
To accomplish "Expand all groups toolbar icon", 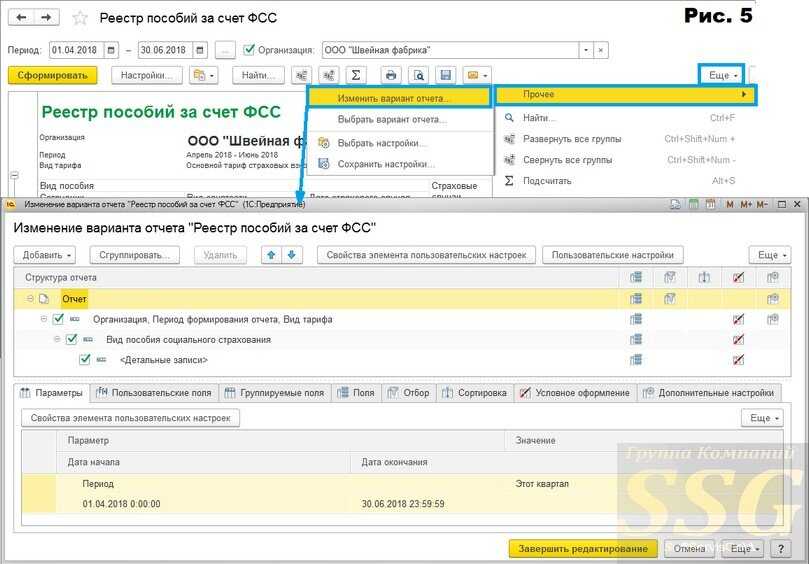I will click(x=301, y=75).
